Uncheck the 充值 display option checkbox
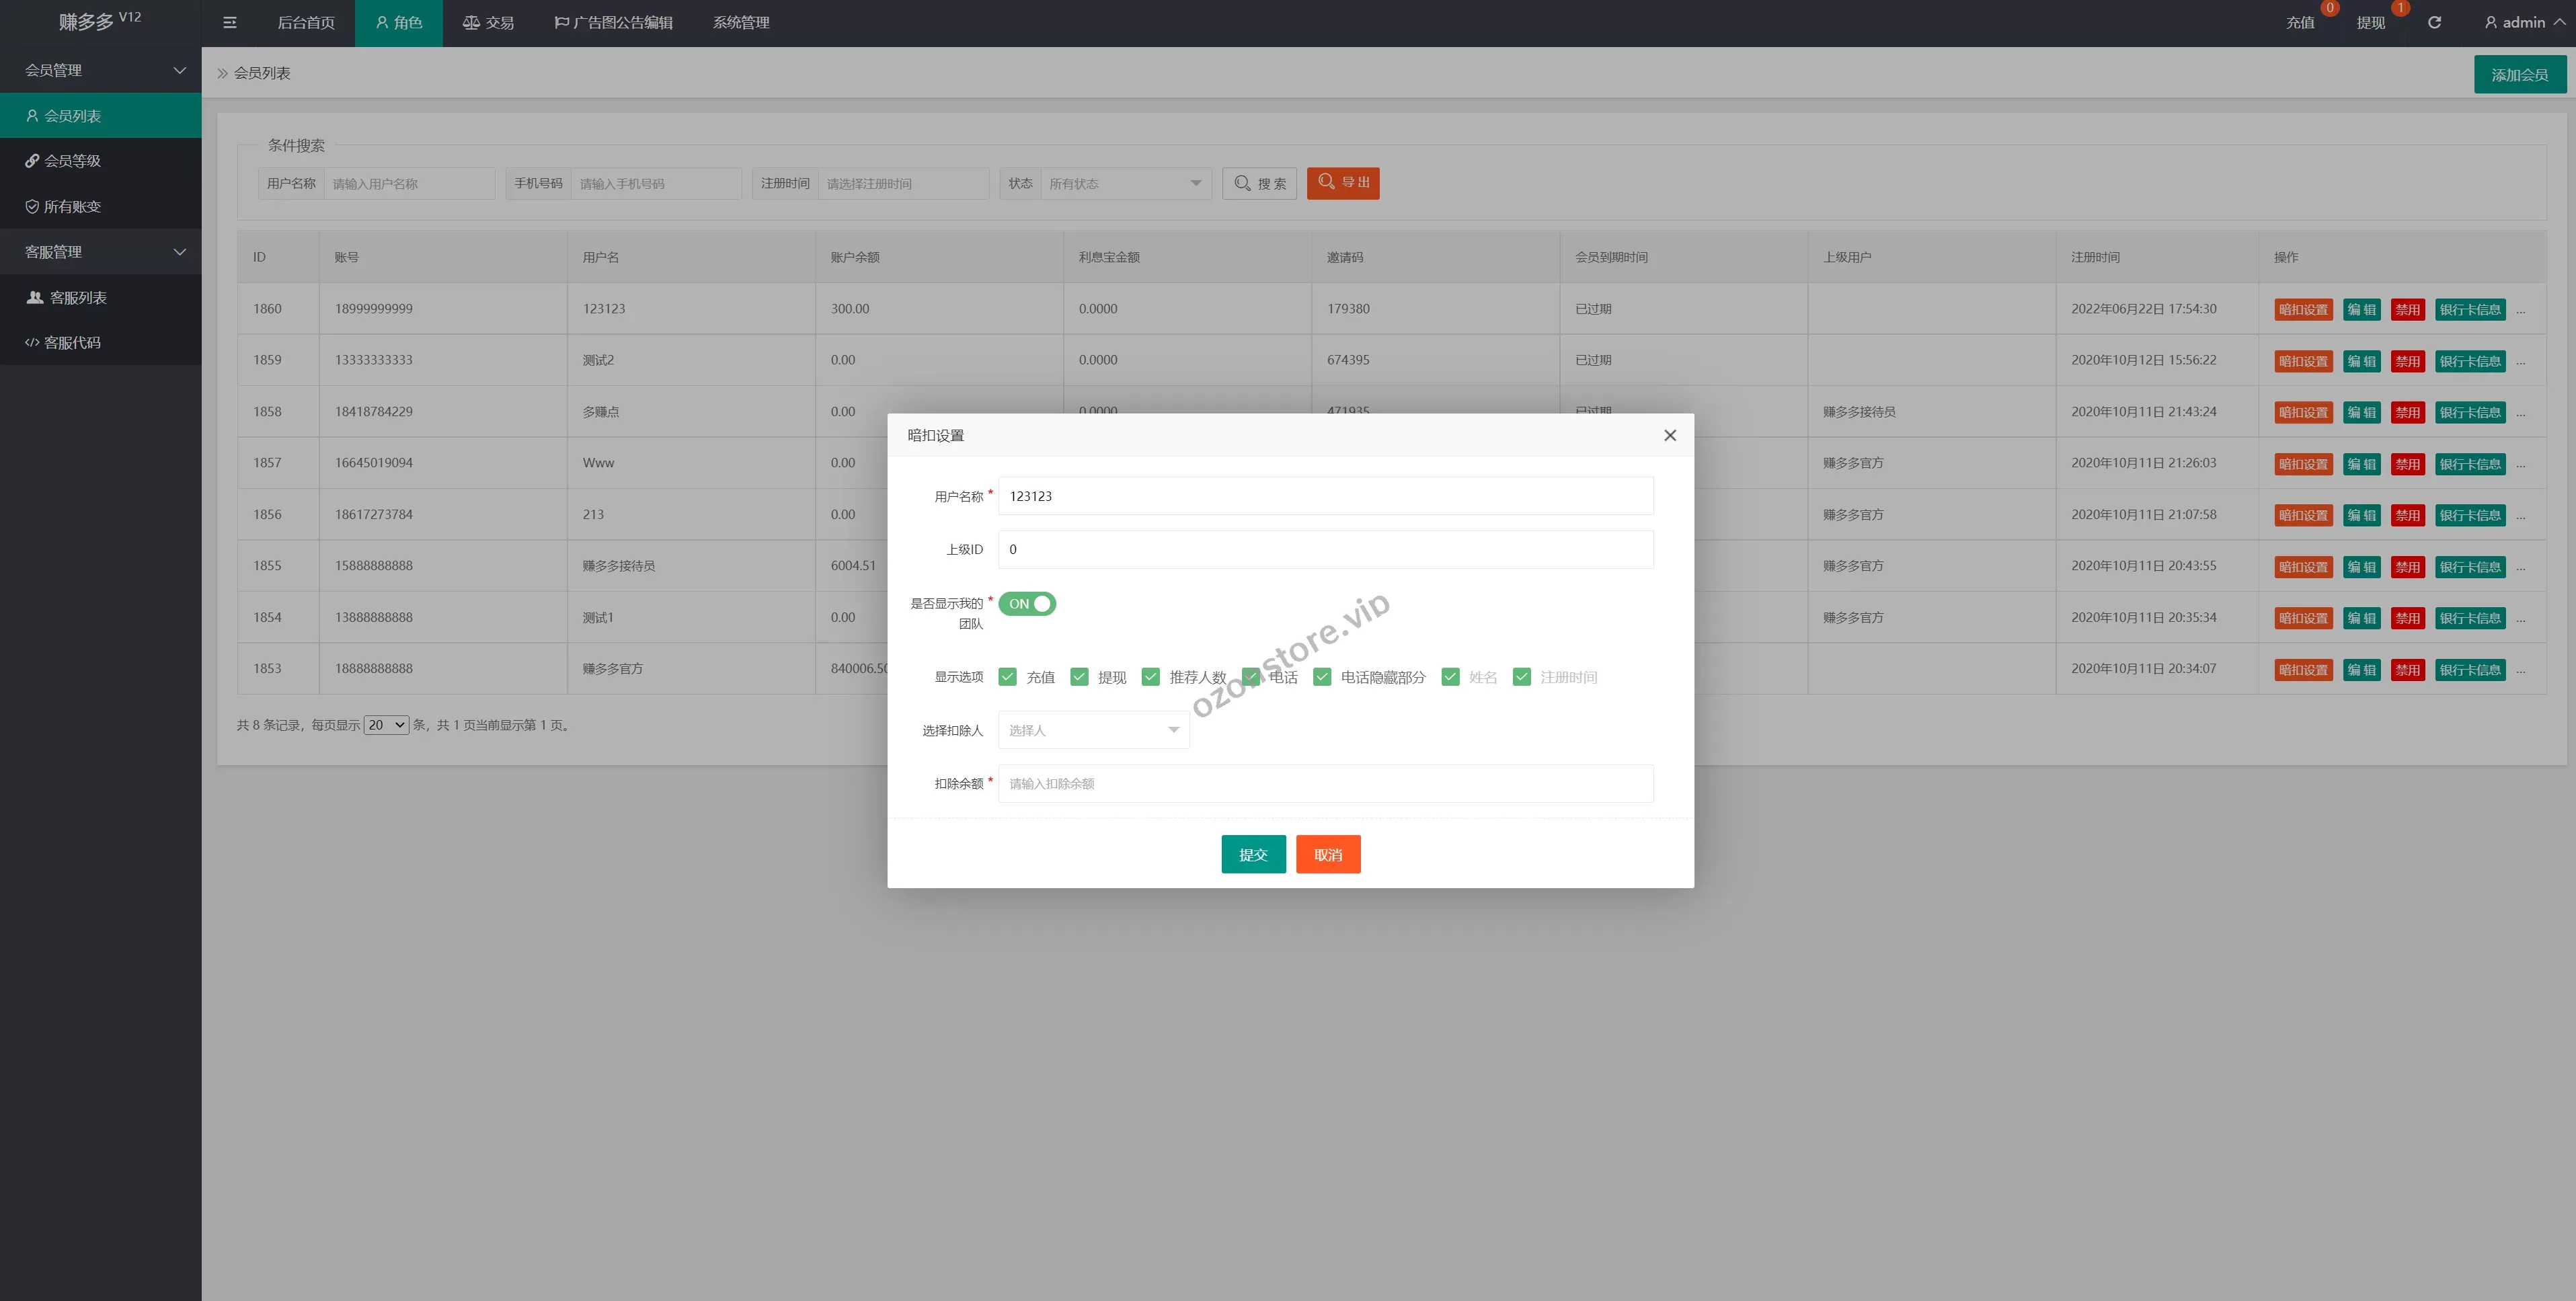 1007,677
